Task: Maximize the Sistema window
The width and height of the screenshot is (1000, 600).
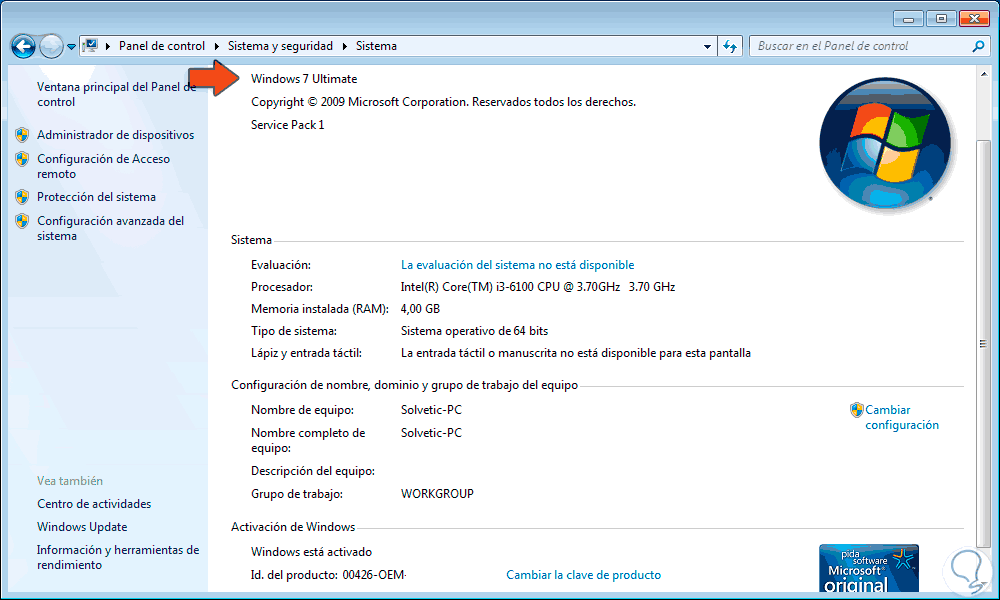Action: (941, 18)
